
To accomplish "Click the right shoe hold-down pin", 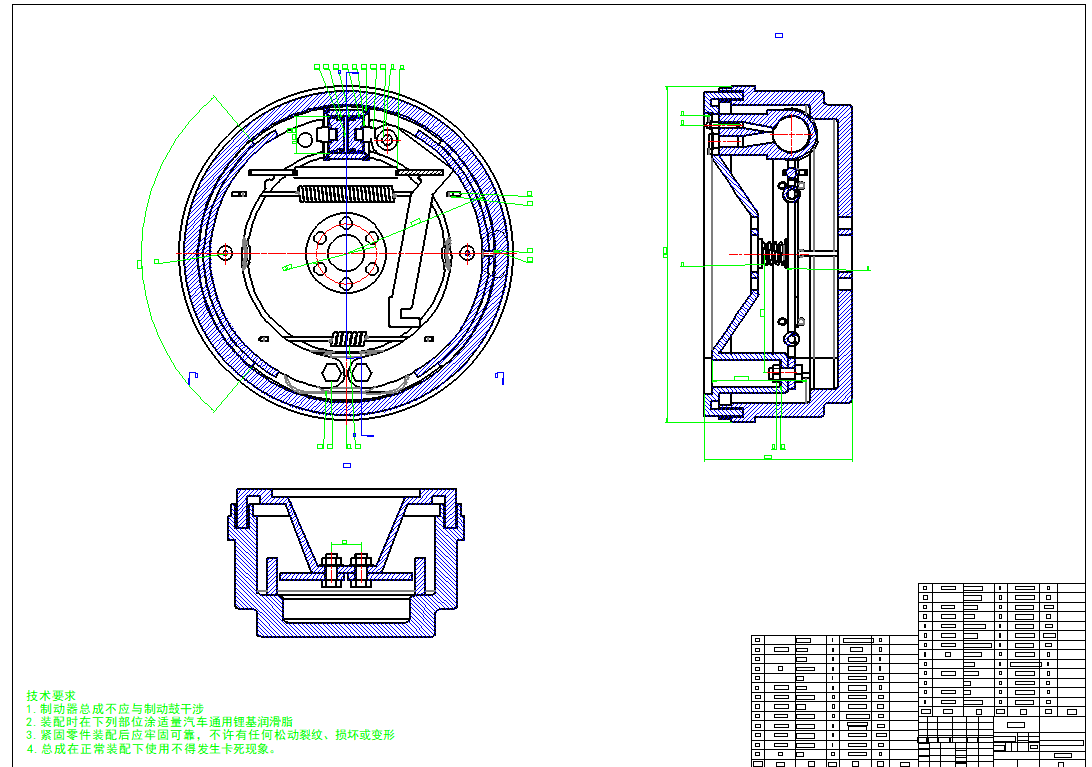I will (x=467, y=253).
